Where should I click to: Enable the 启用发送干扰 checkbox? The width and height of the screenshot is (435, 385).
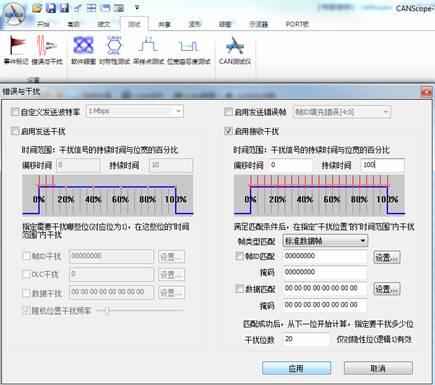(15, 131)
